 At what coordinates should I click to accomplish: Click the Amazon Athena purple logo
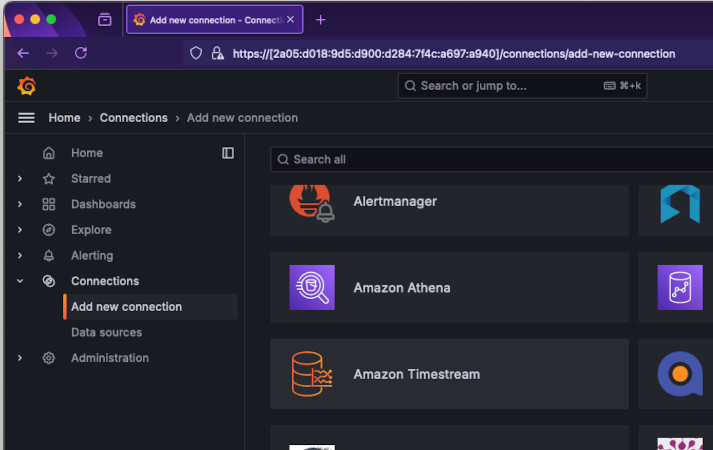pos(312,287)
